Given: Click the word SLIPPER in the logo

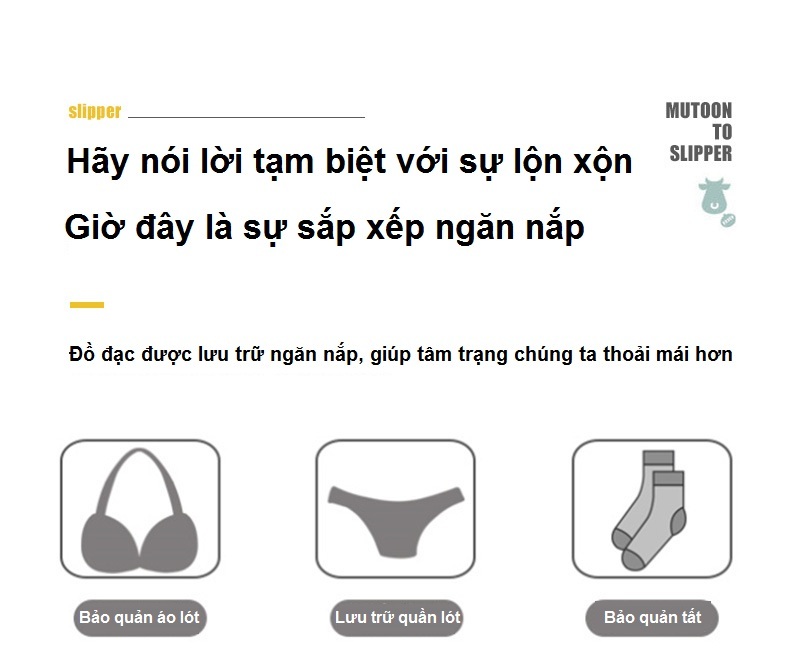Looking at the screenshot, I should 701,154.
